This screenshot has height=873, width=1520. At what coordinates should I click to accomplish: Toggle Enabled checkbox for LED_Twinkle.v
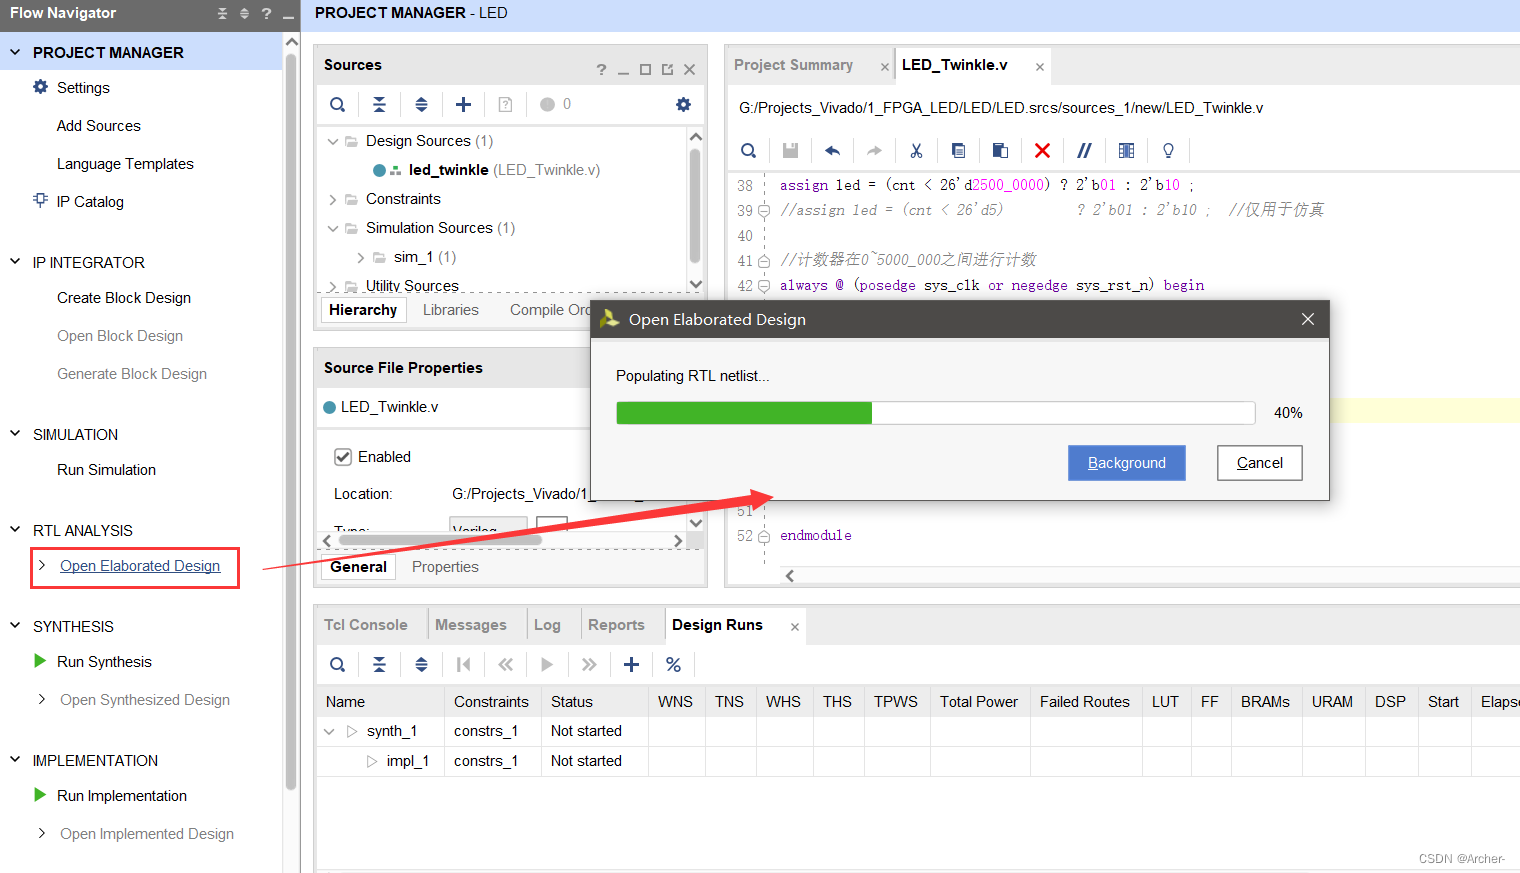pos(343,457)
